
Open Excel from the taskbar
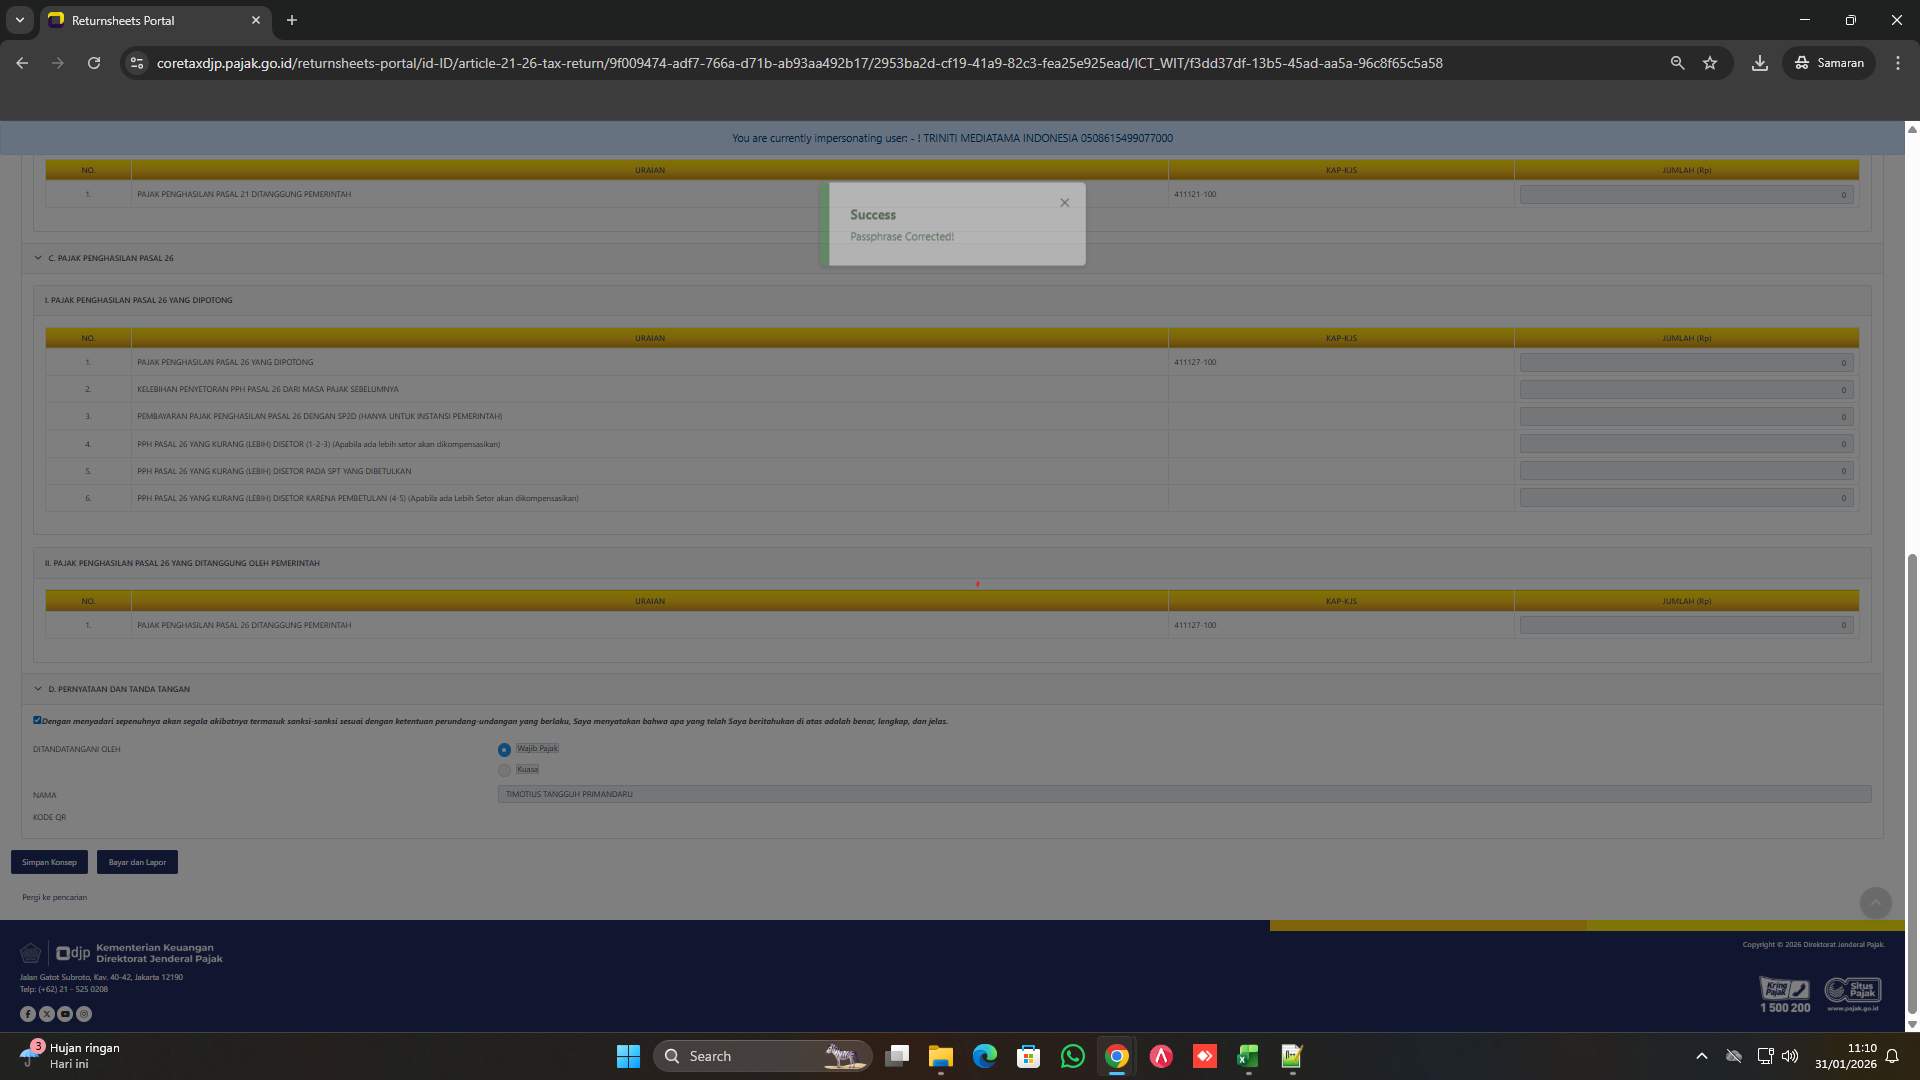point(1247,1056)
